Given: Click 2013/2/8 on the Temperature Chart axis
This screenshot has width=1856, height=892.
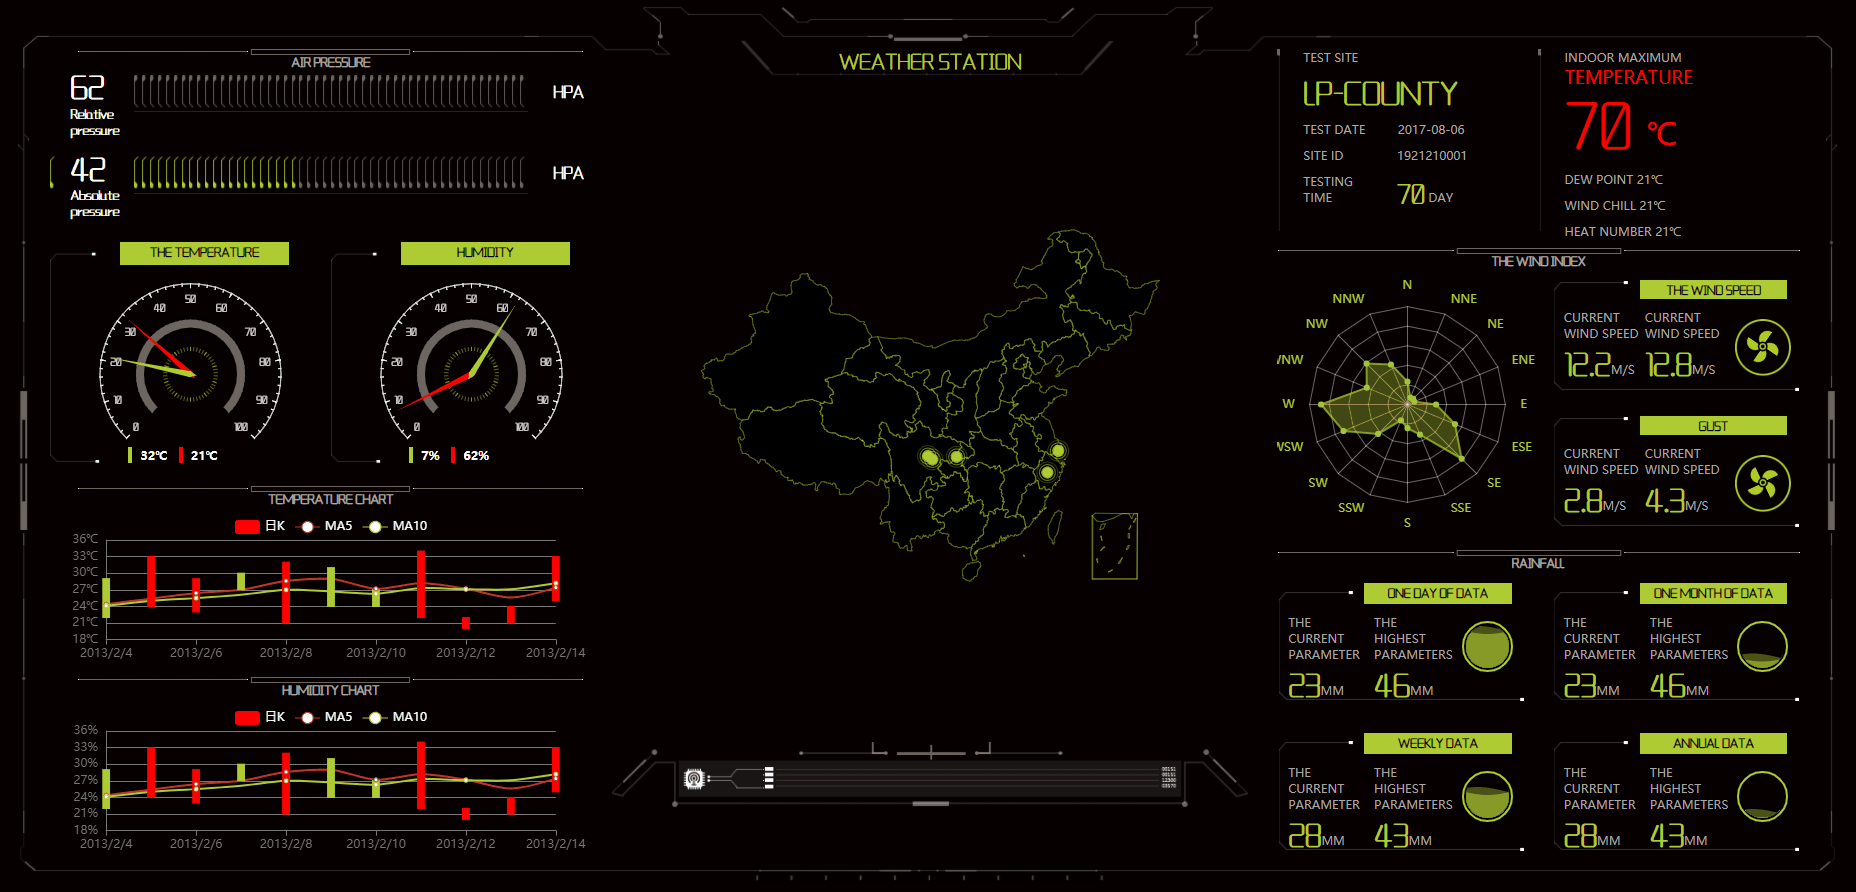Looking at the screenshot, I should click(x=286, y=653).
